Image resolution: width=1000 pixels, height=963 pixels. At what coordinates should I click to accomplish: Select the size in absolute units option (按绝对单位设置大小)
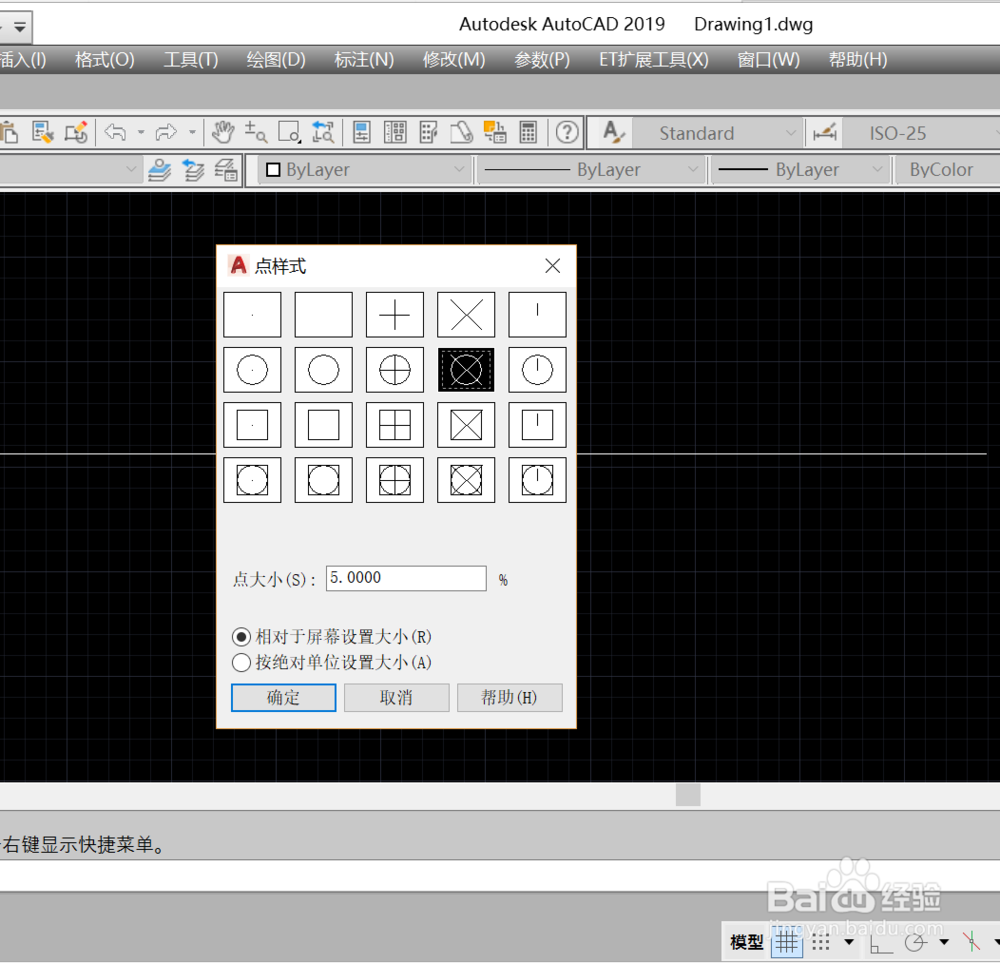point(332,663)
